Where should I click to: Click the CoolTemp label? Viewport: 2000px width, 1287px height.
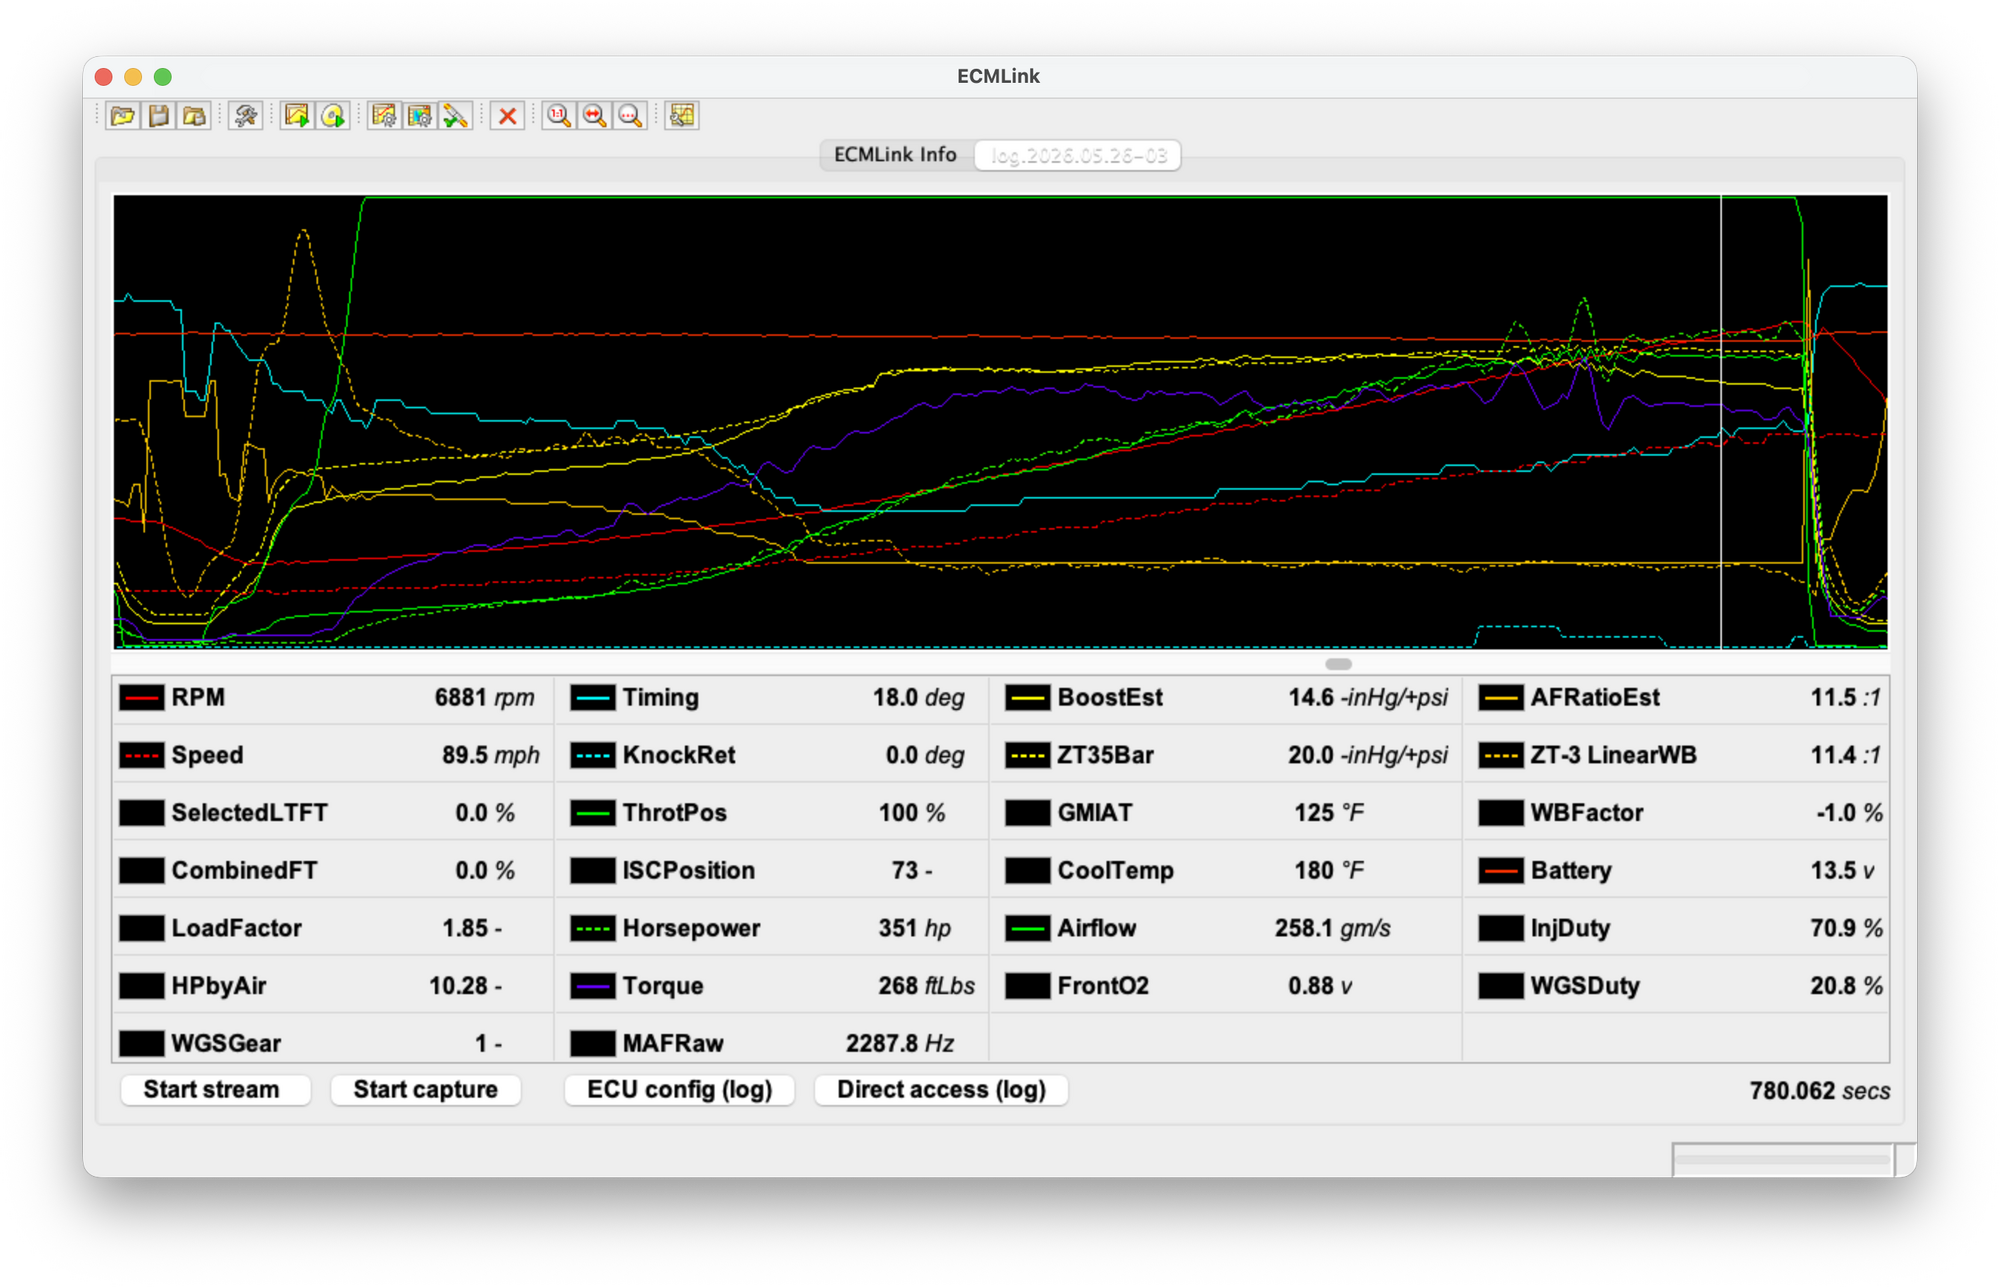[x=1115, y=871]
